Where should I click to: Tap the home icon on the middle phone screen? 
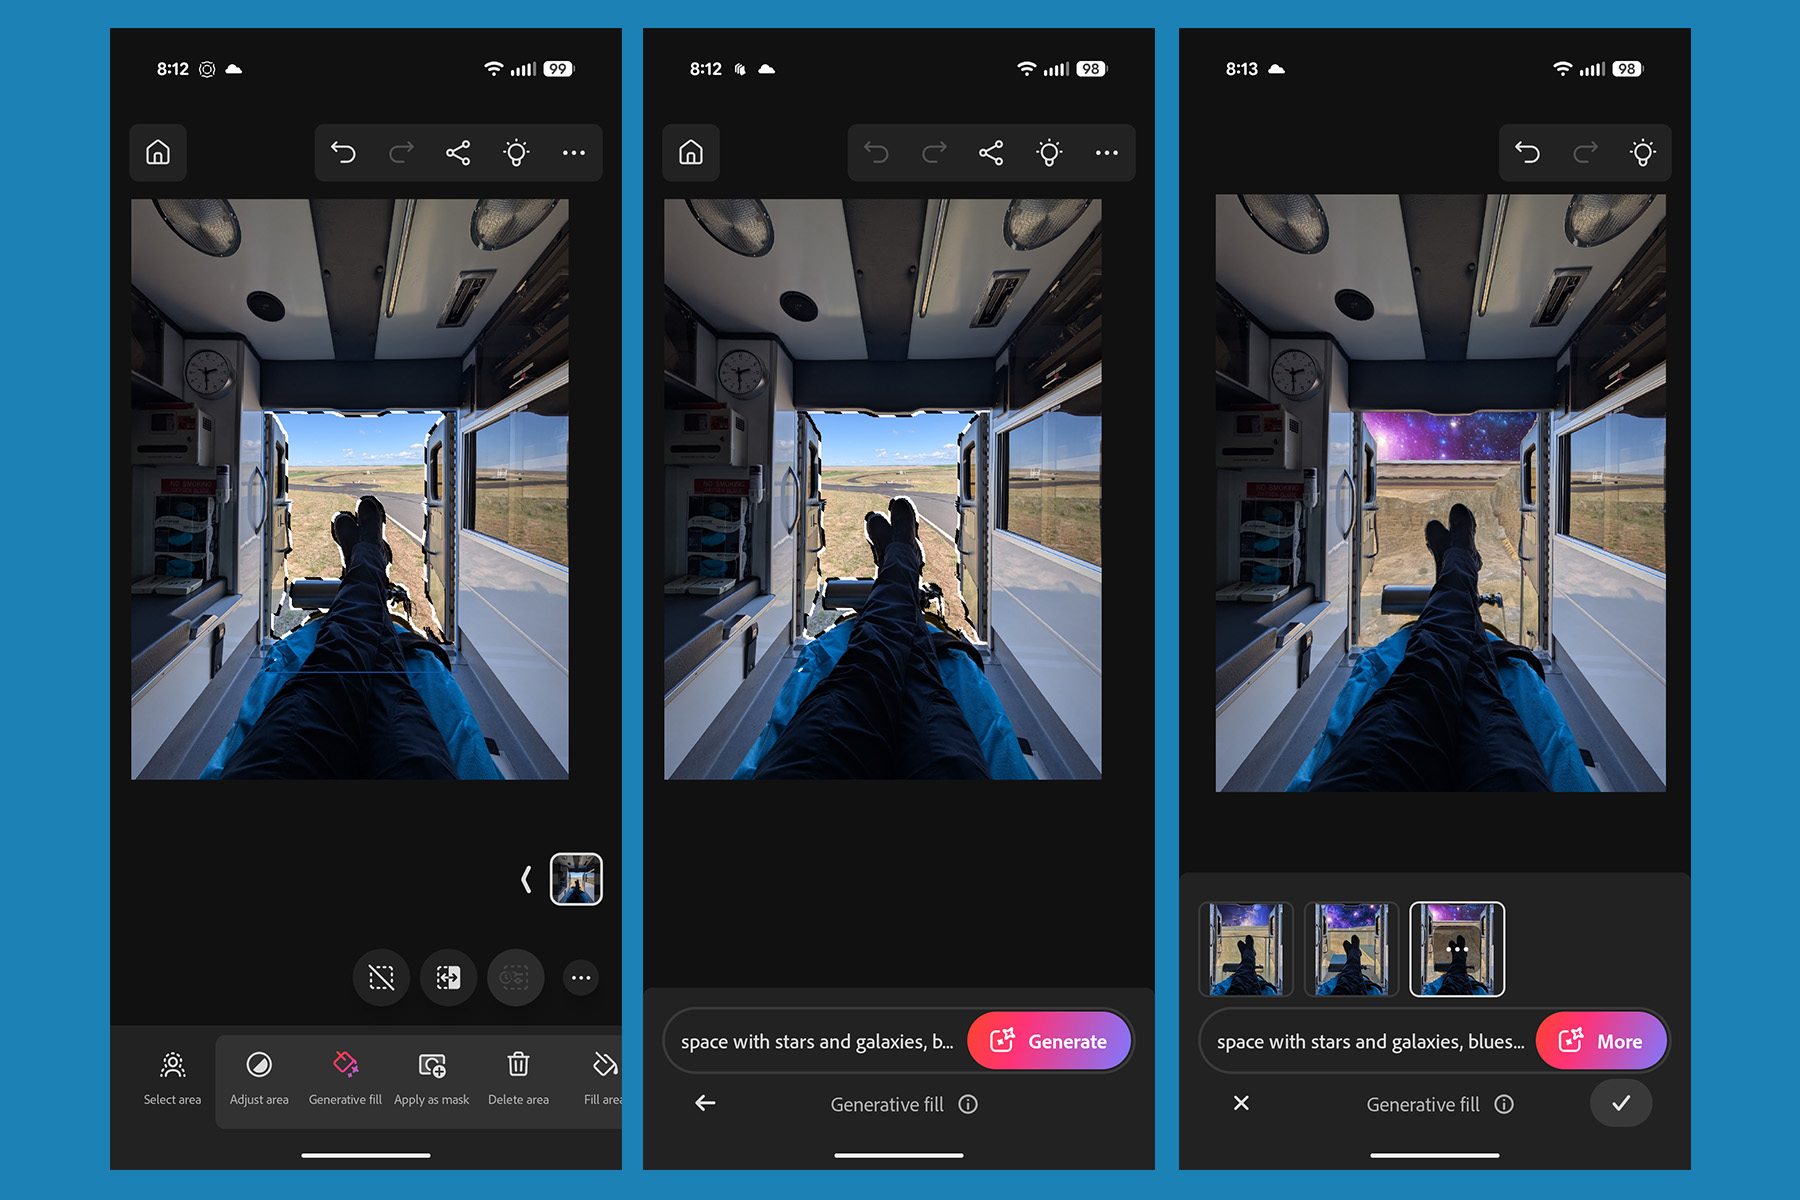coord(691,152)
